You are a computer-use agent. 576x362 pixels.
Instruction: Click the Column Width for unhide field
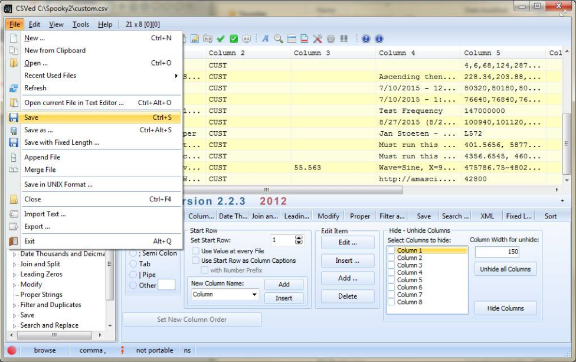click(497, 252)
